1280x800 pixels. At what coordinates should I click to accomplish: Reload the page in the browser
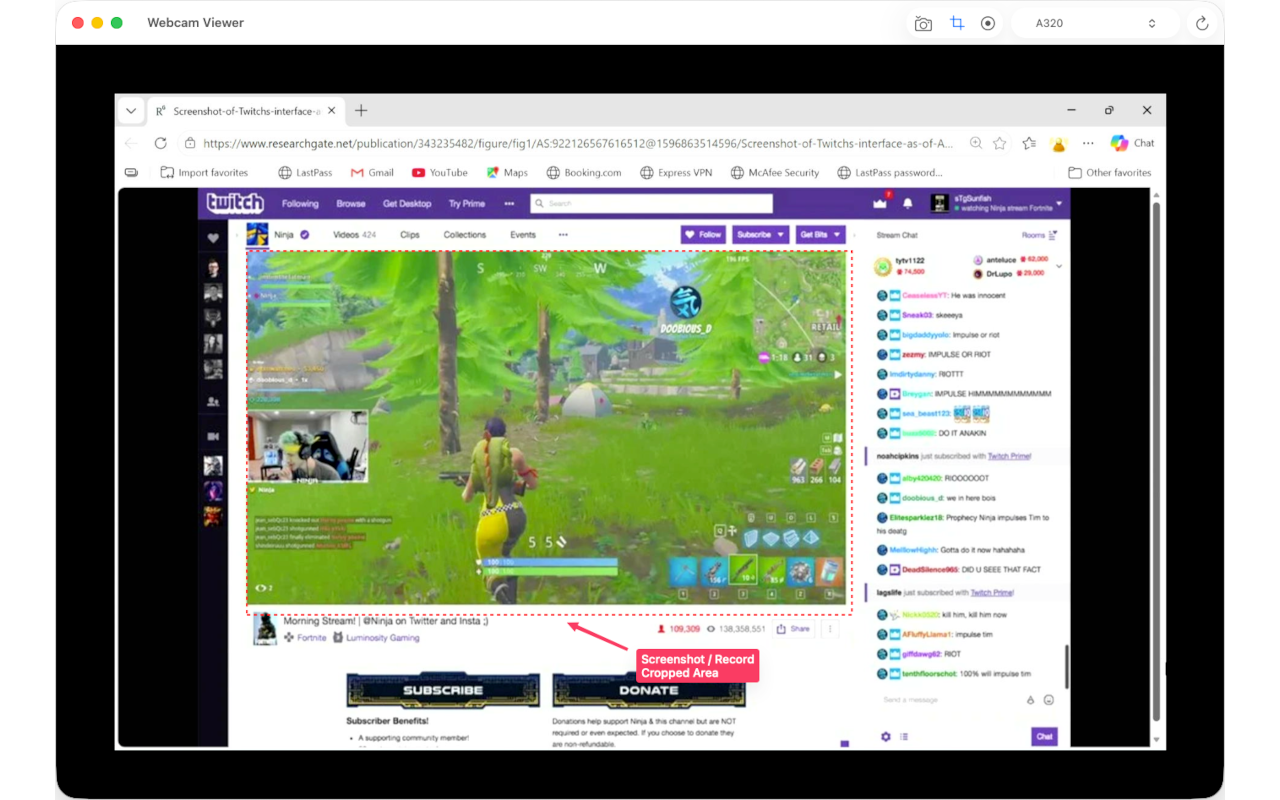pyautogui.click(x=160, y=143)
